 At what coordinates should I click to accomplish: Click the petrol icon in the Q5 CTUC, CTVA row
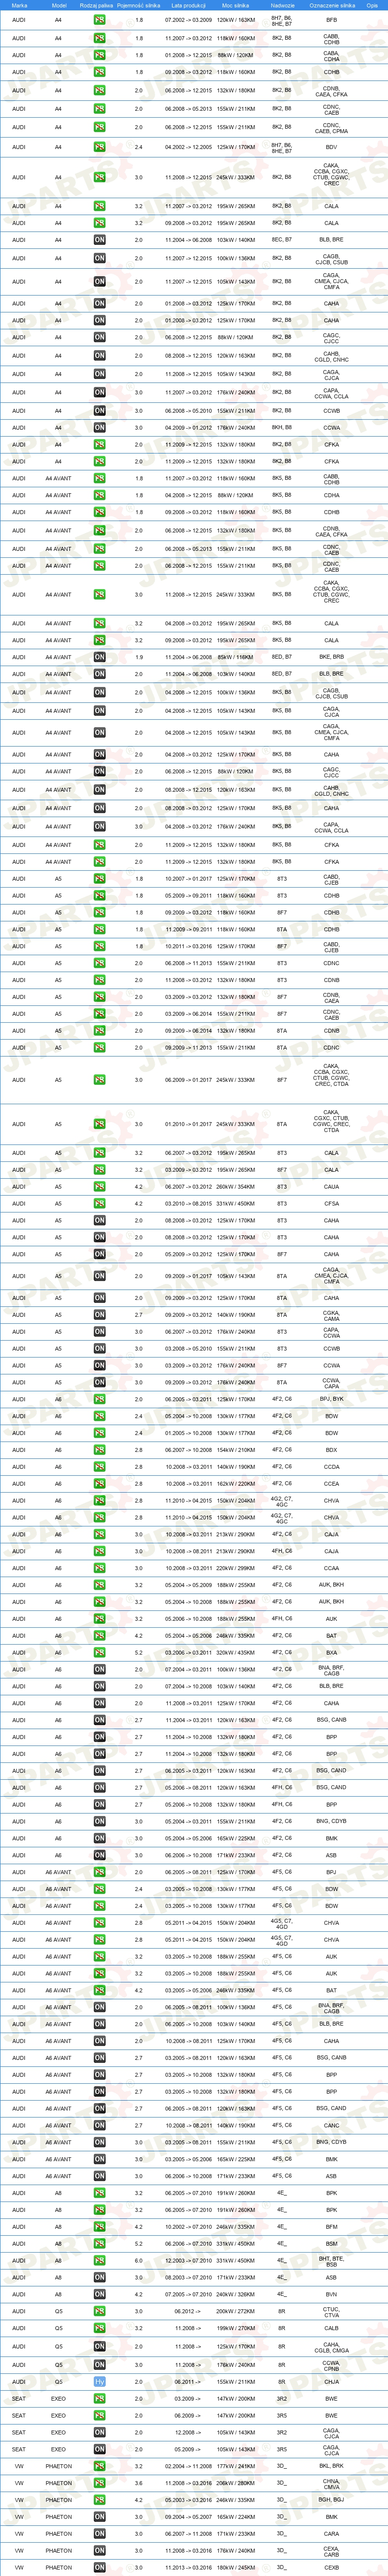(99, 2312)
